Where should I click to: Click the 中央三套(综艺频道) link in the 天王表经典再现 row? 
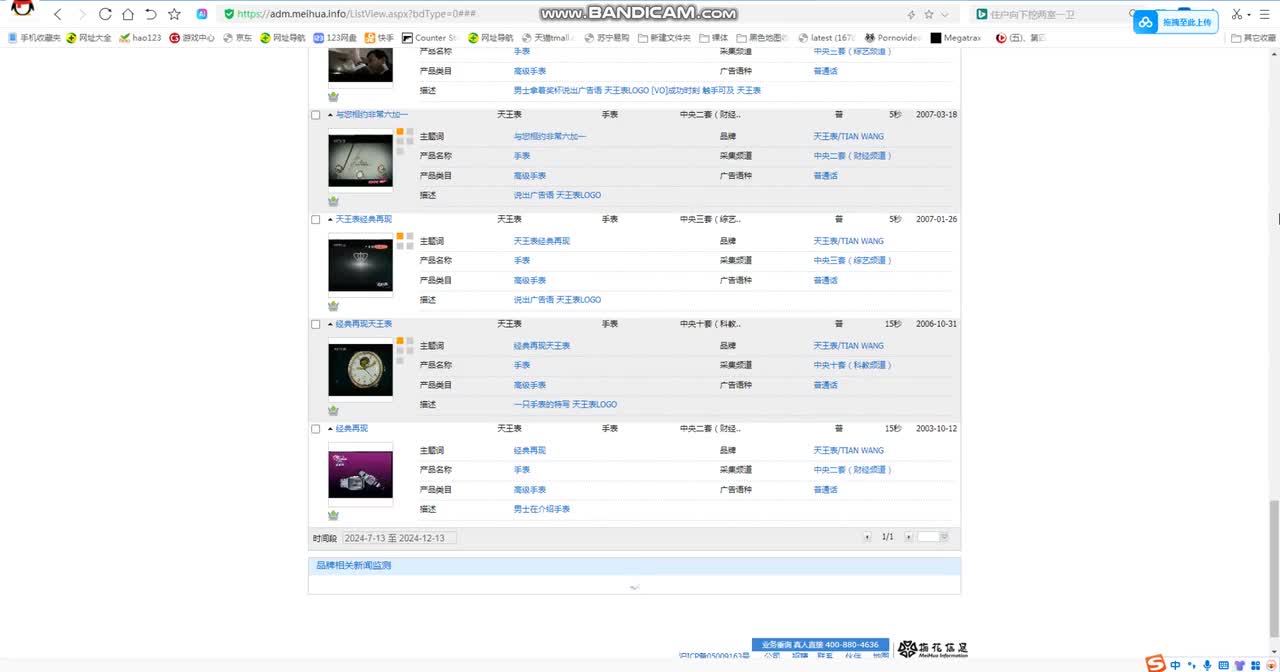click(x=852, y=260)
